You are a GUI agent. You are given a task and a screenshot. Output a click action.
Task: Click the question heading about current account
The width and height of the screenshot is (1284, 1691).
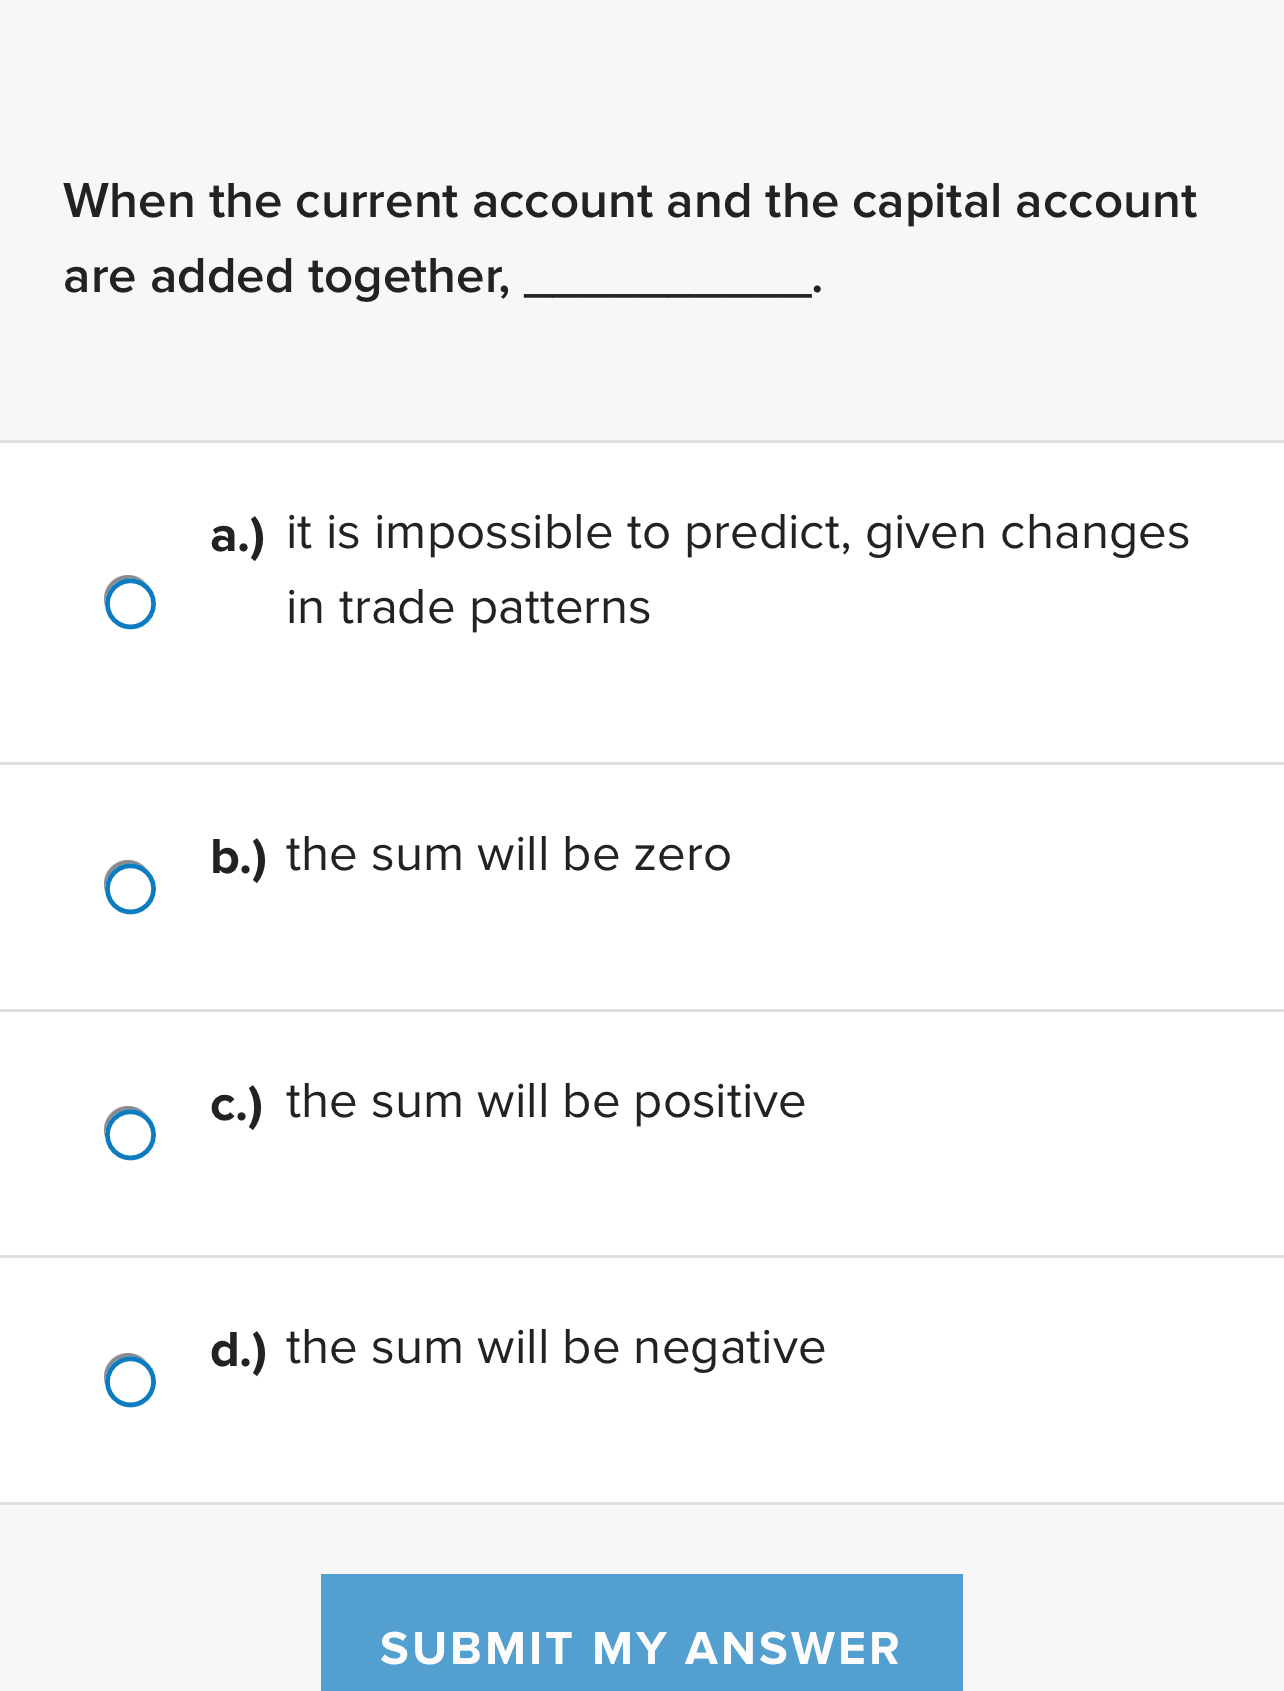(630, 238)
